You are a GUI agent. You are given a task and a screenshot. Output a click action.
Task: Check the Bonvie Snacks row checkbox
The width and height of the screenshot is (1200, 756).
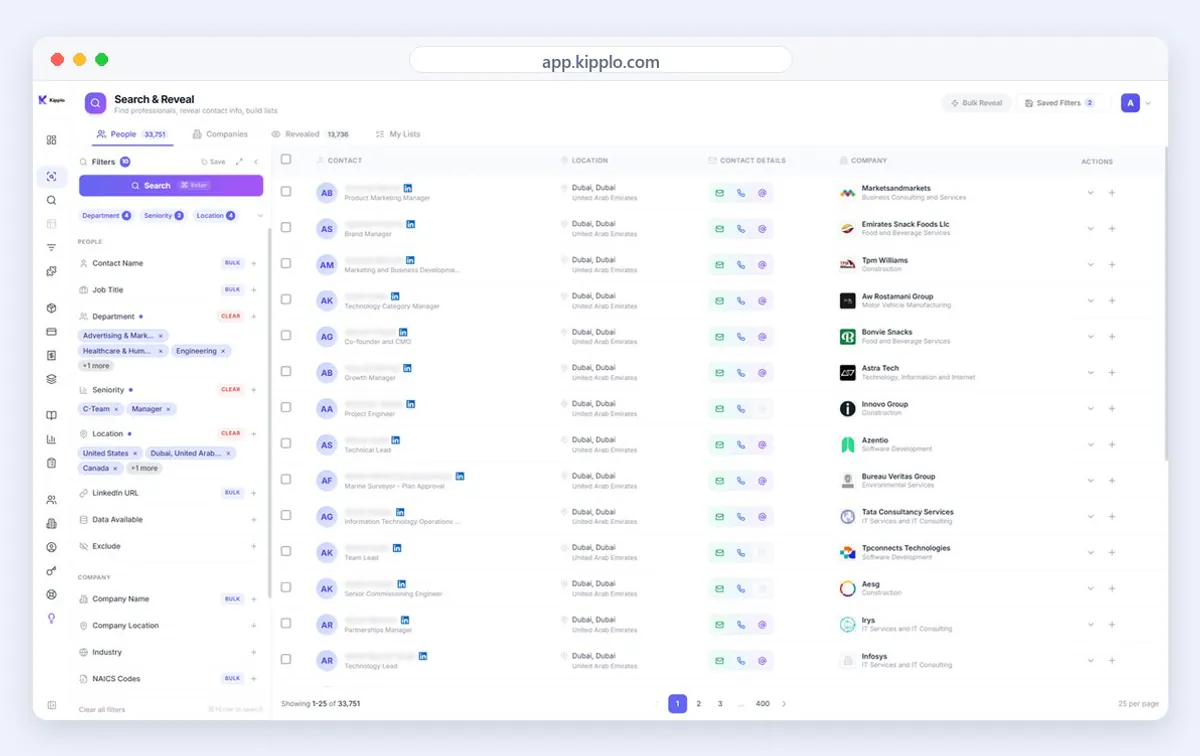pyautogui.click(x=286, y=335)
